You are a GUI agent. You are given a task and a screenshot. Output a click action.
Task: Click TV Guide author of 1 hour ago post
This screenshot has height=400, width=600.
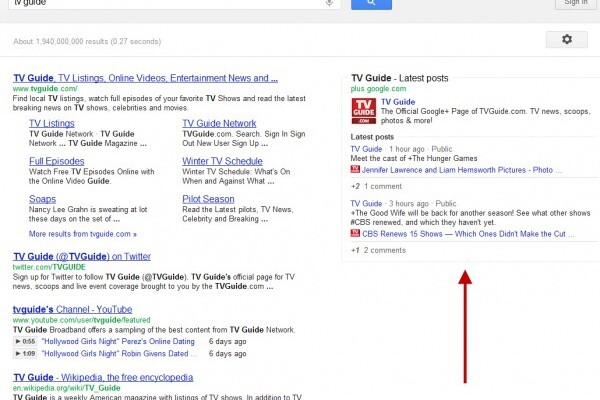click(366, 149)
